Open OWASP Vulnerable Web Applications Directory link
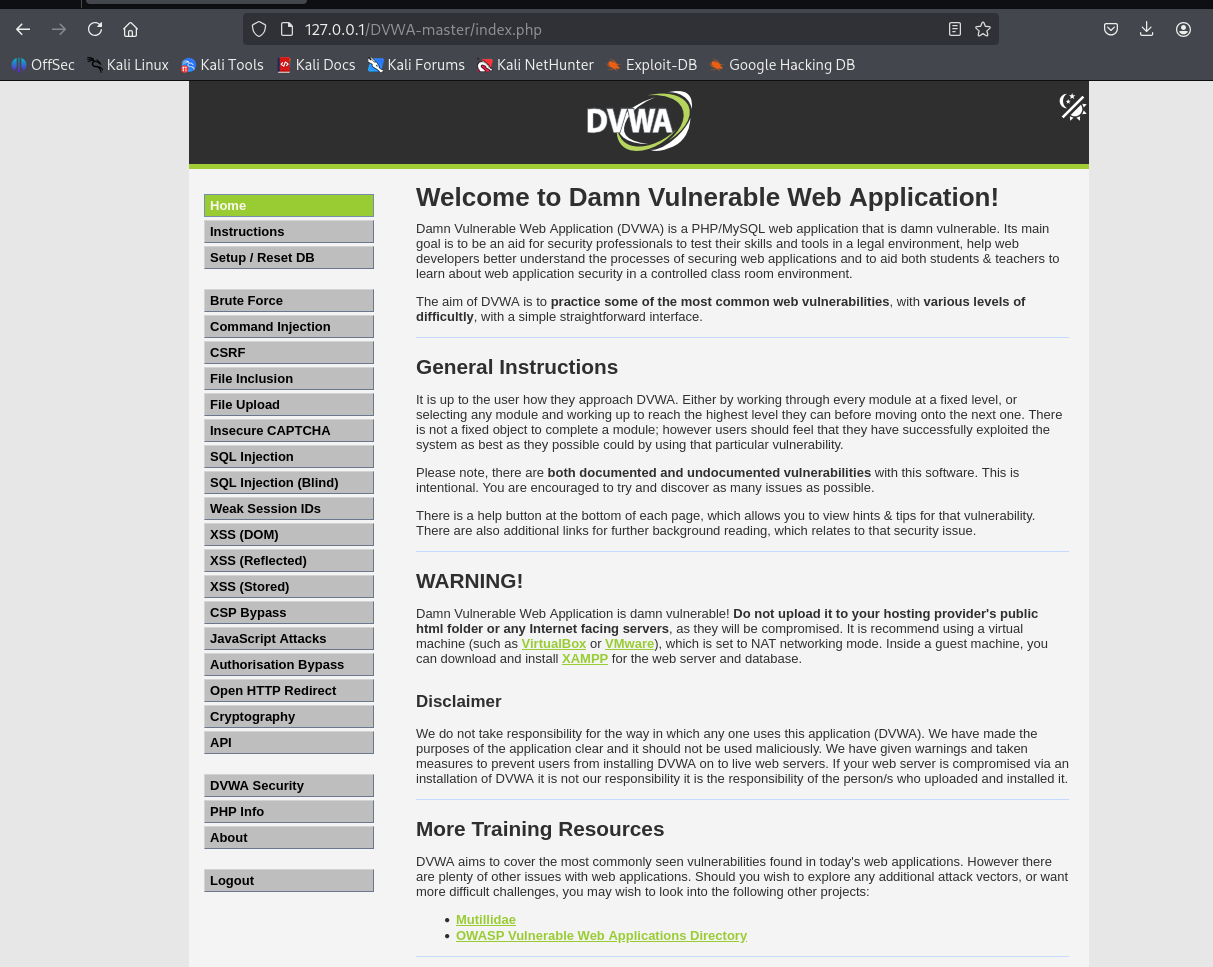Image resolution: width=1213 pixels, height=967 pixels. click(x=601, y=936)
